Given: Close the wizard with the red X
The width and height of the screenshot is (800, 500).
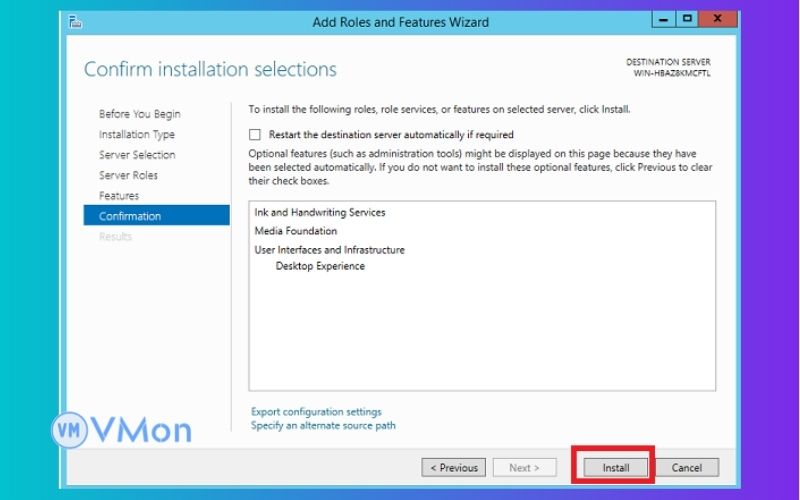Looking at the screenshot, I should (x=717, y=19).
